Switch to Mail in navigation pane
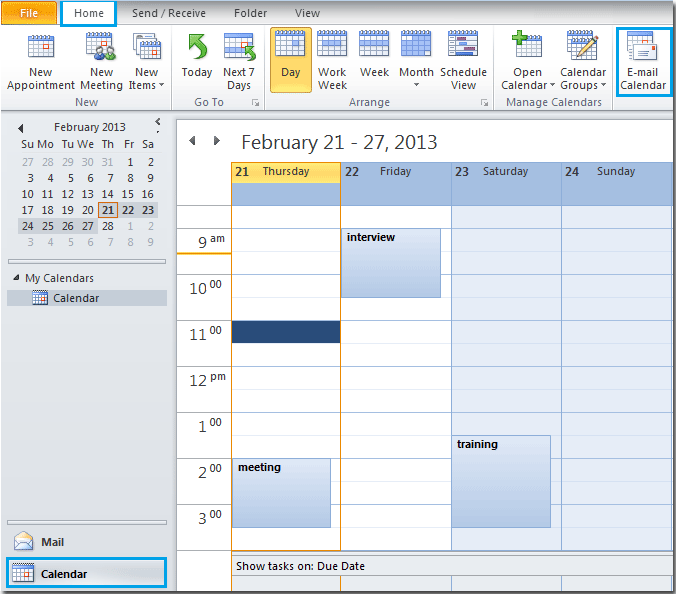This screenshot has height=594, width=676. coord(52,542)
